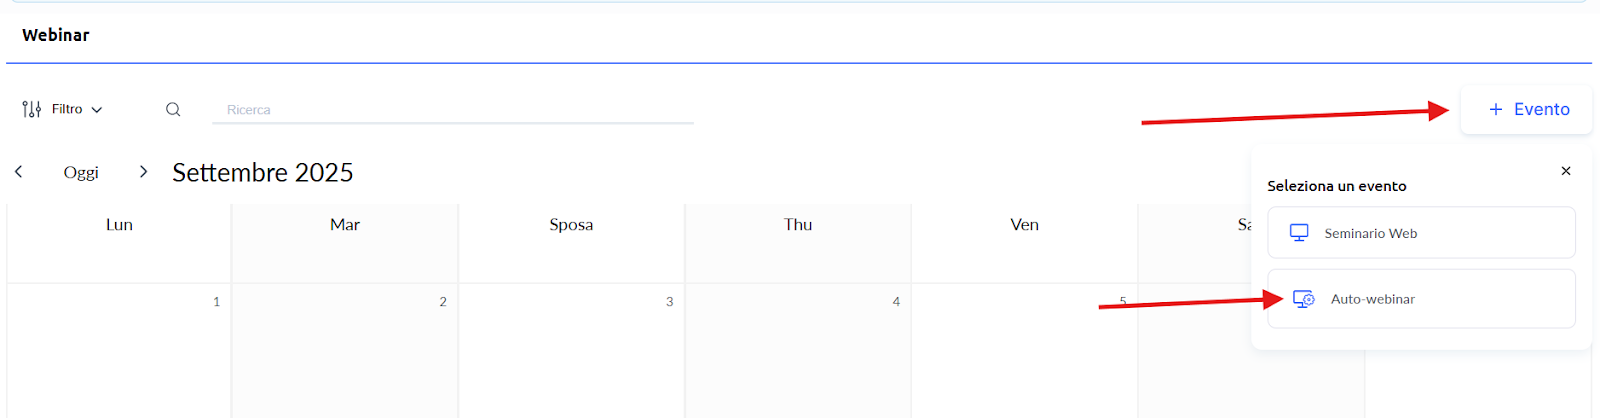Viewport: 1600px width, 418px height.
Task: Select September 3 calendar cell
Action: click(571, 350)
